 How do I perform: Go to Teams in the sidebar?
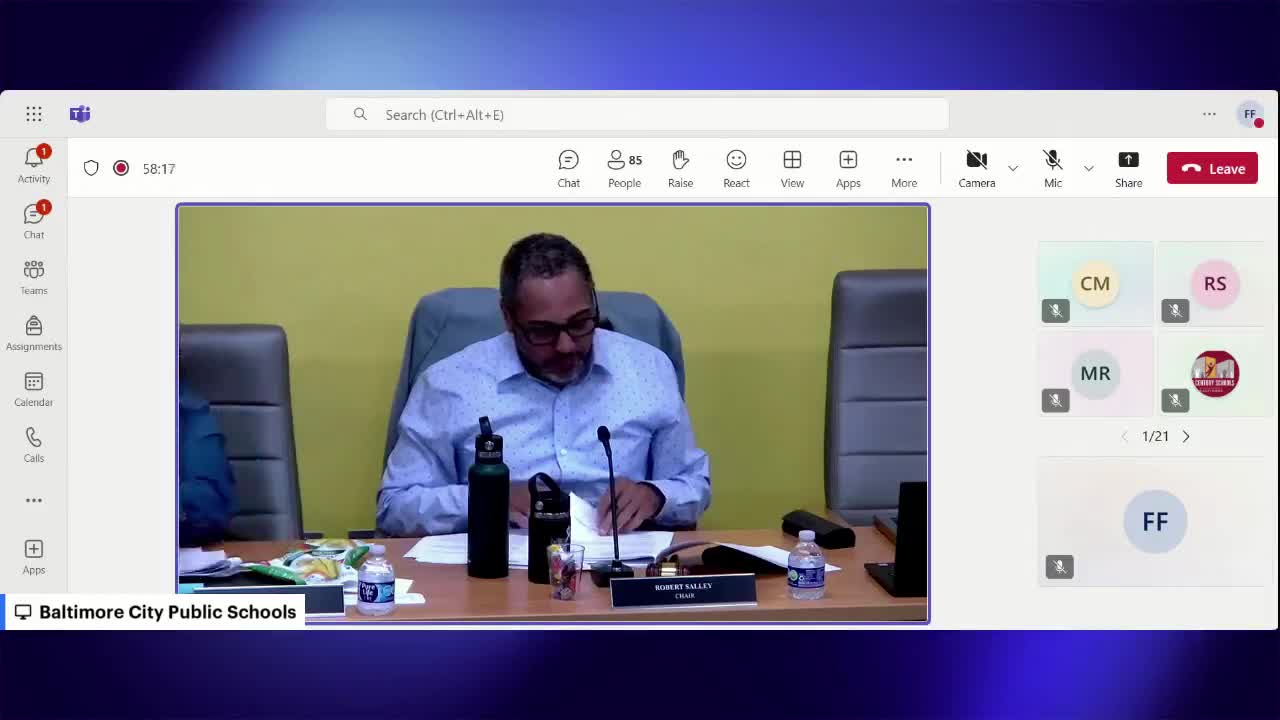(x=34, y=276)
